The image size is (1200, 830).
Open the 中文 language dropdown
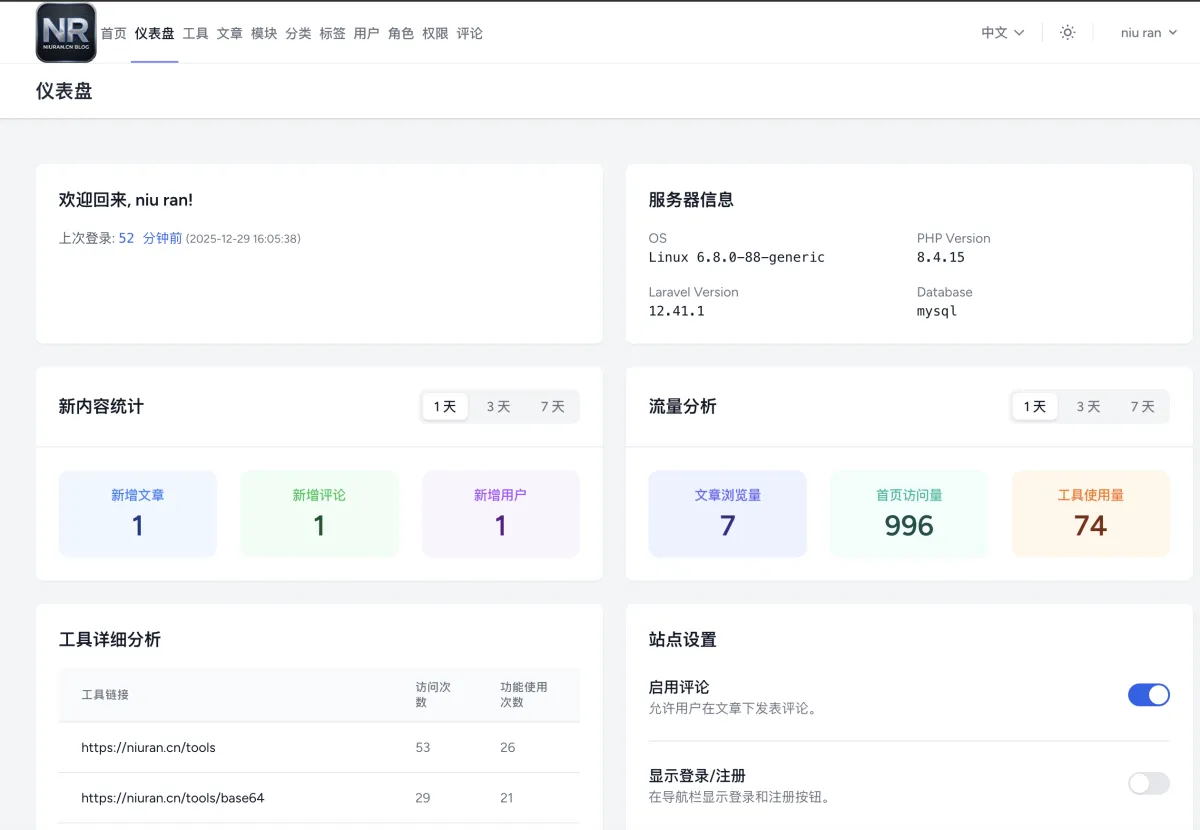click(1002, 33)
